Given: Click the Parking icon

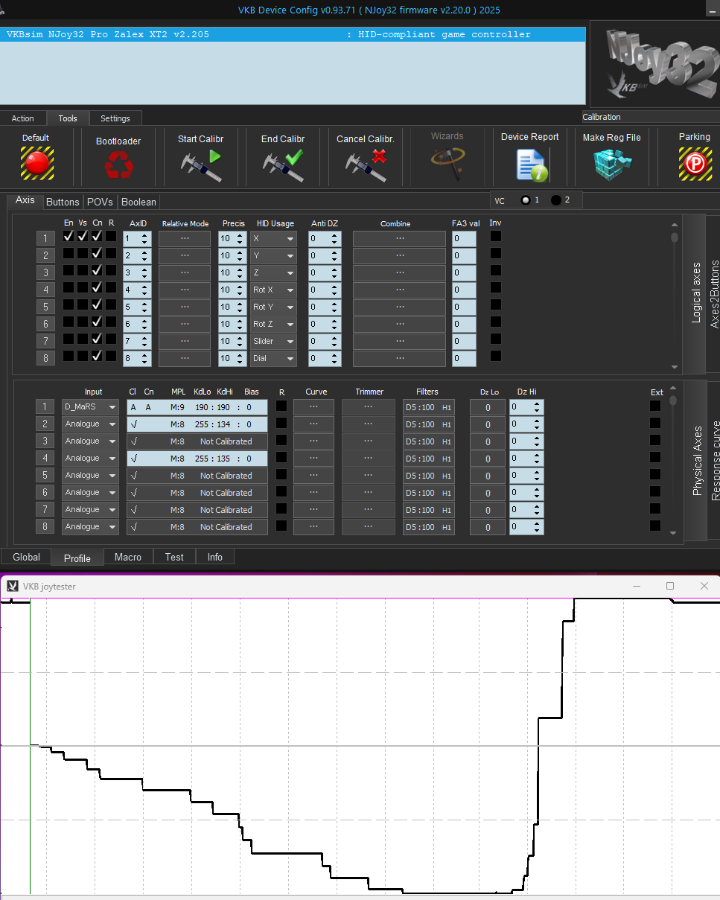Looking at the screenshot, I should click(x=694, y=163).
